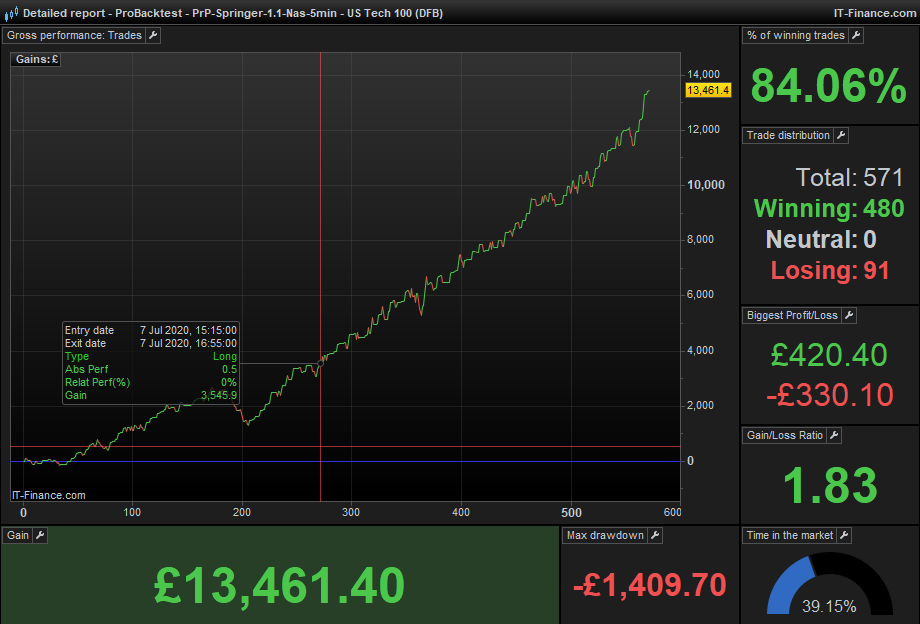The height and width of the screenshot is (624, 920).
Task: Select the Trade distribution panel title
Action: click(788, 135)
